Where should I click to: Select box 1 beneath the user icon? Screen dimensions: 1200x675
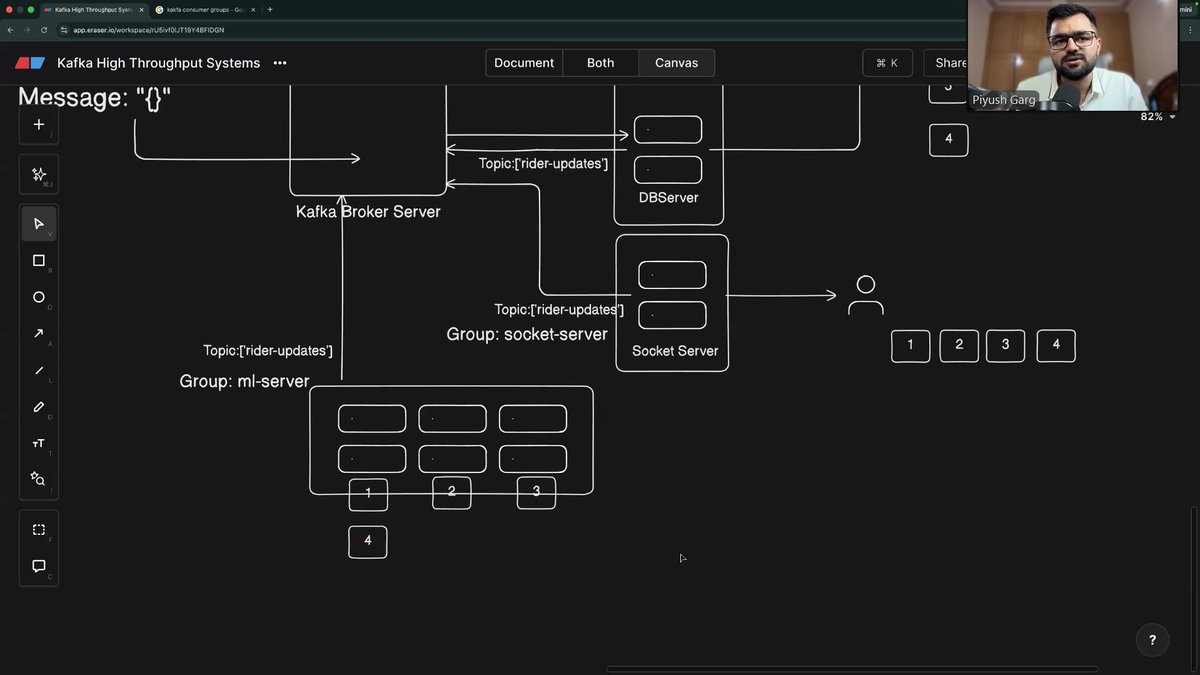coord(910,345)
